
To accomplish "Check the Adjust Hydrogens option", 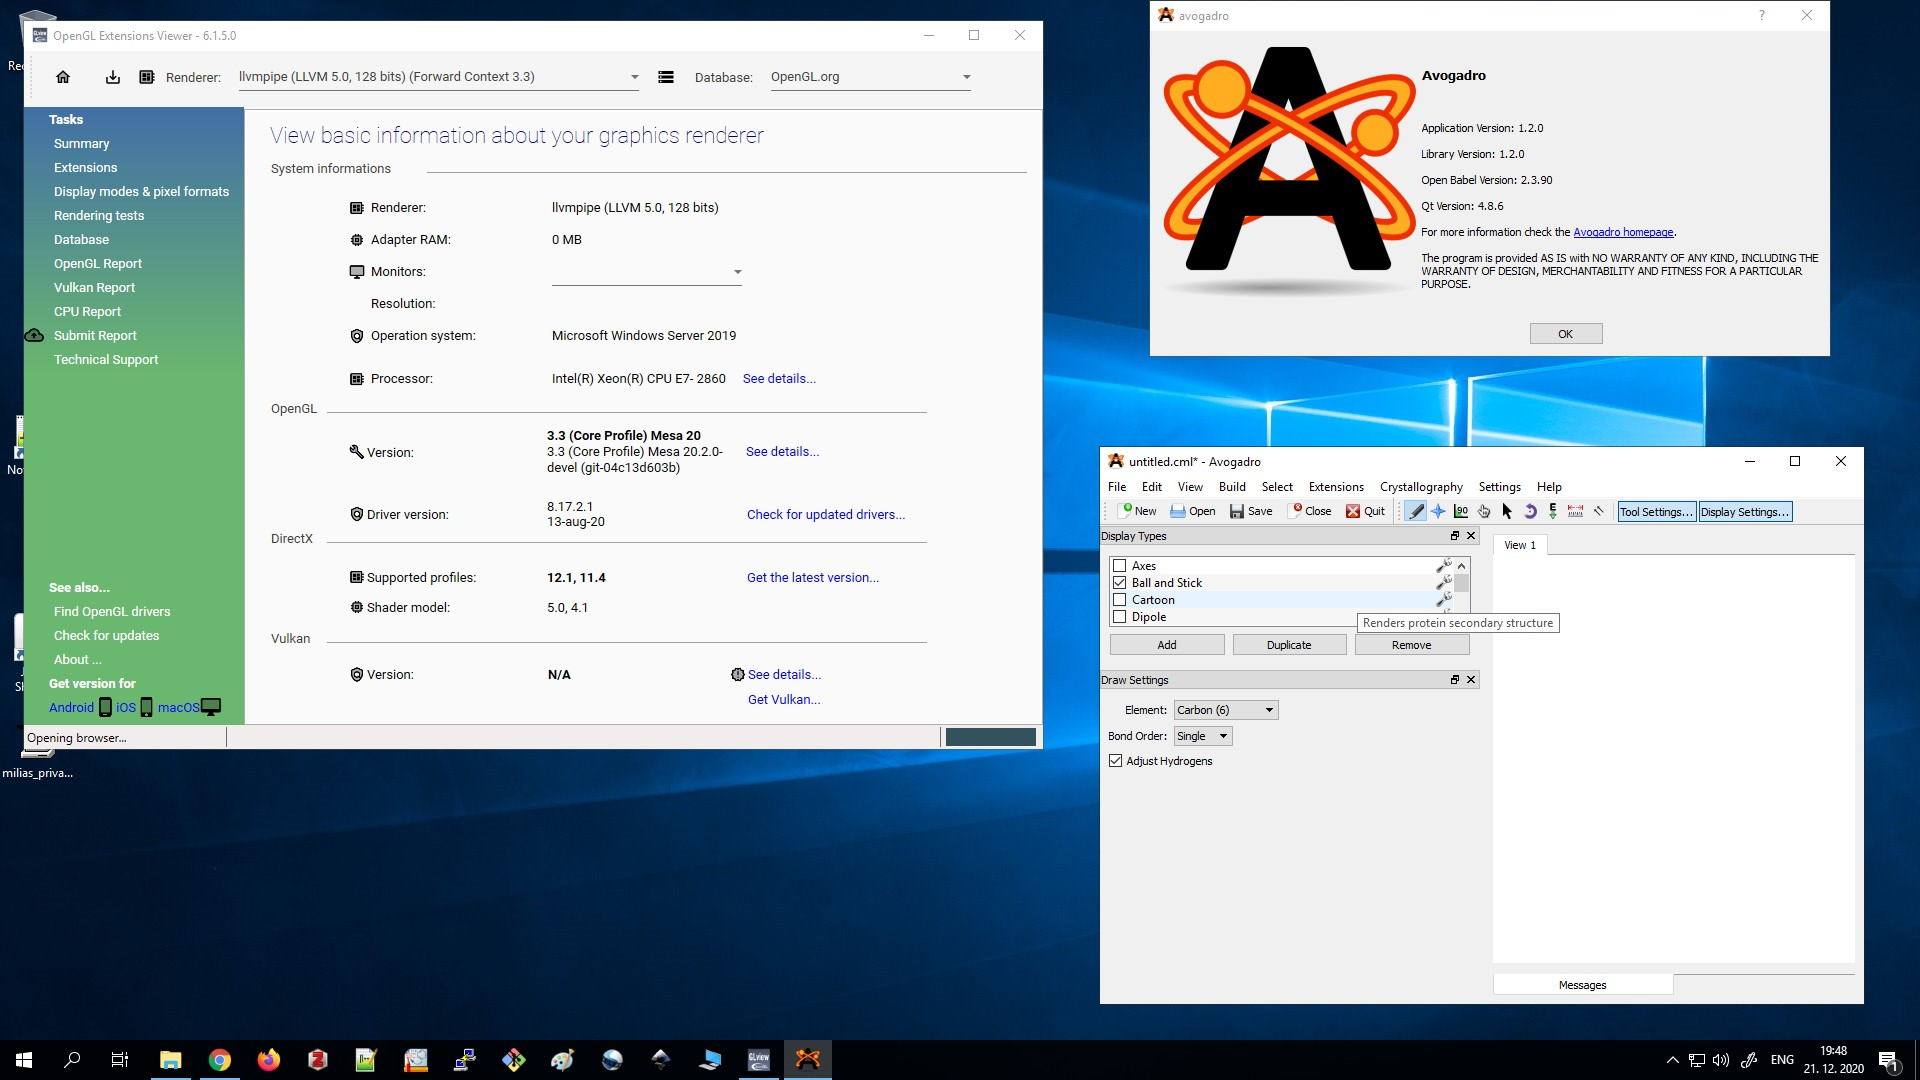I will click(1116, 760).
